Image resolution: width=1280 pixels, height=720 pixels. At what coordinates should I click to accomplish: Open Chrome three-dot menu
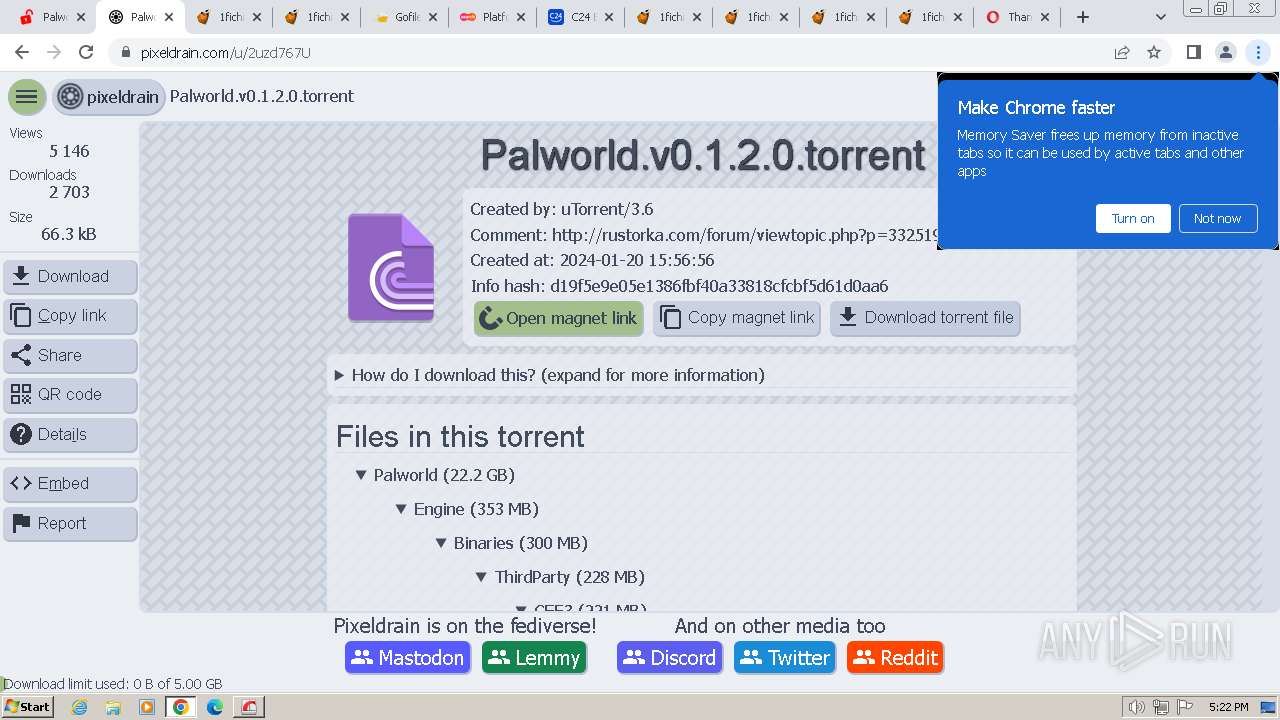coord(1258,52)
